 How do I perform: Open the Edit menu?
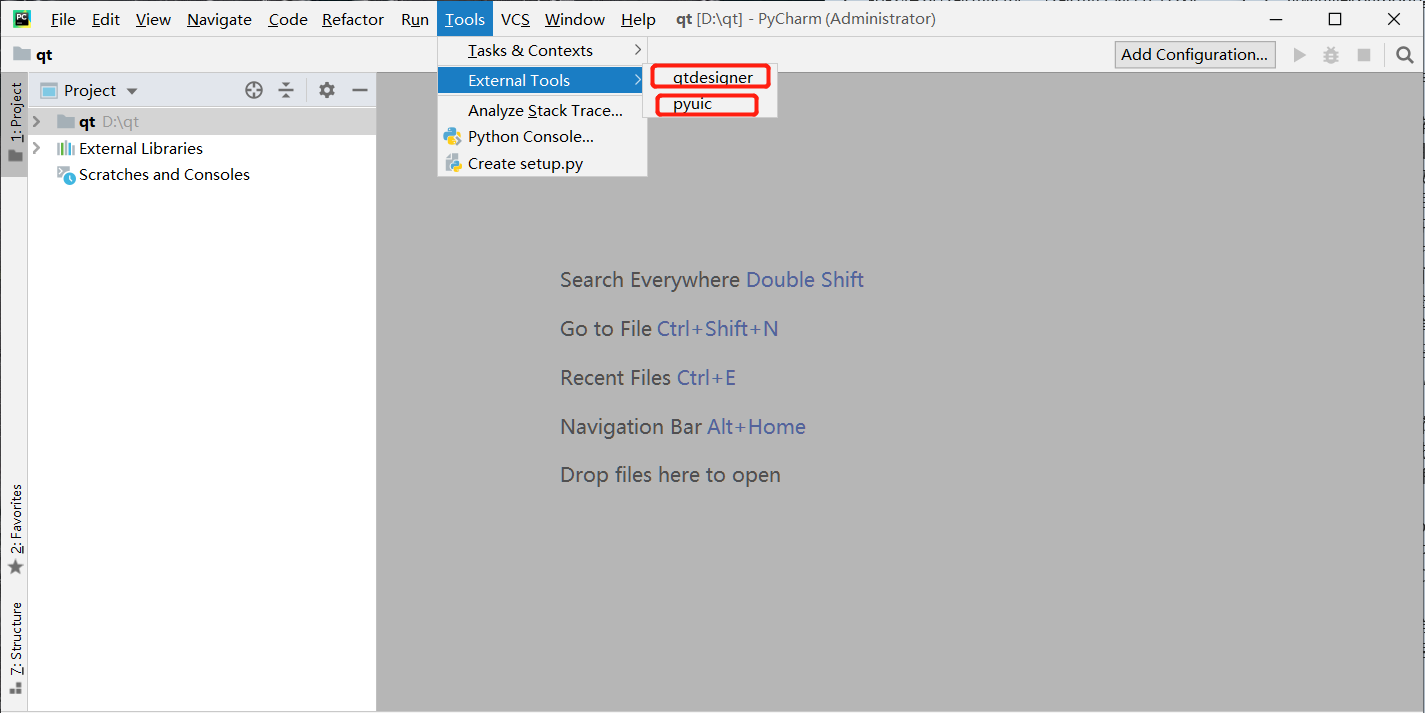pos(105,19)
